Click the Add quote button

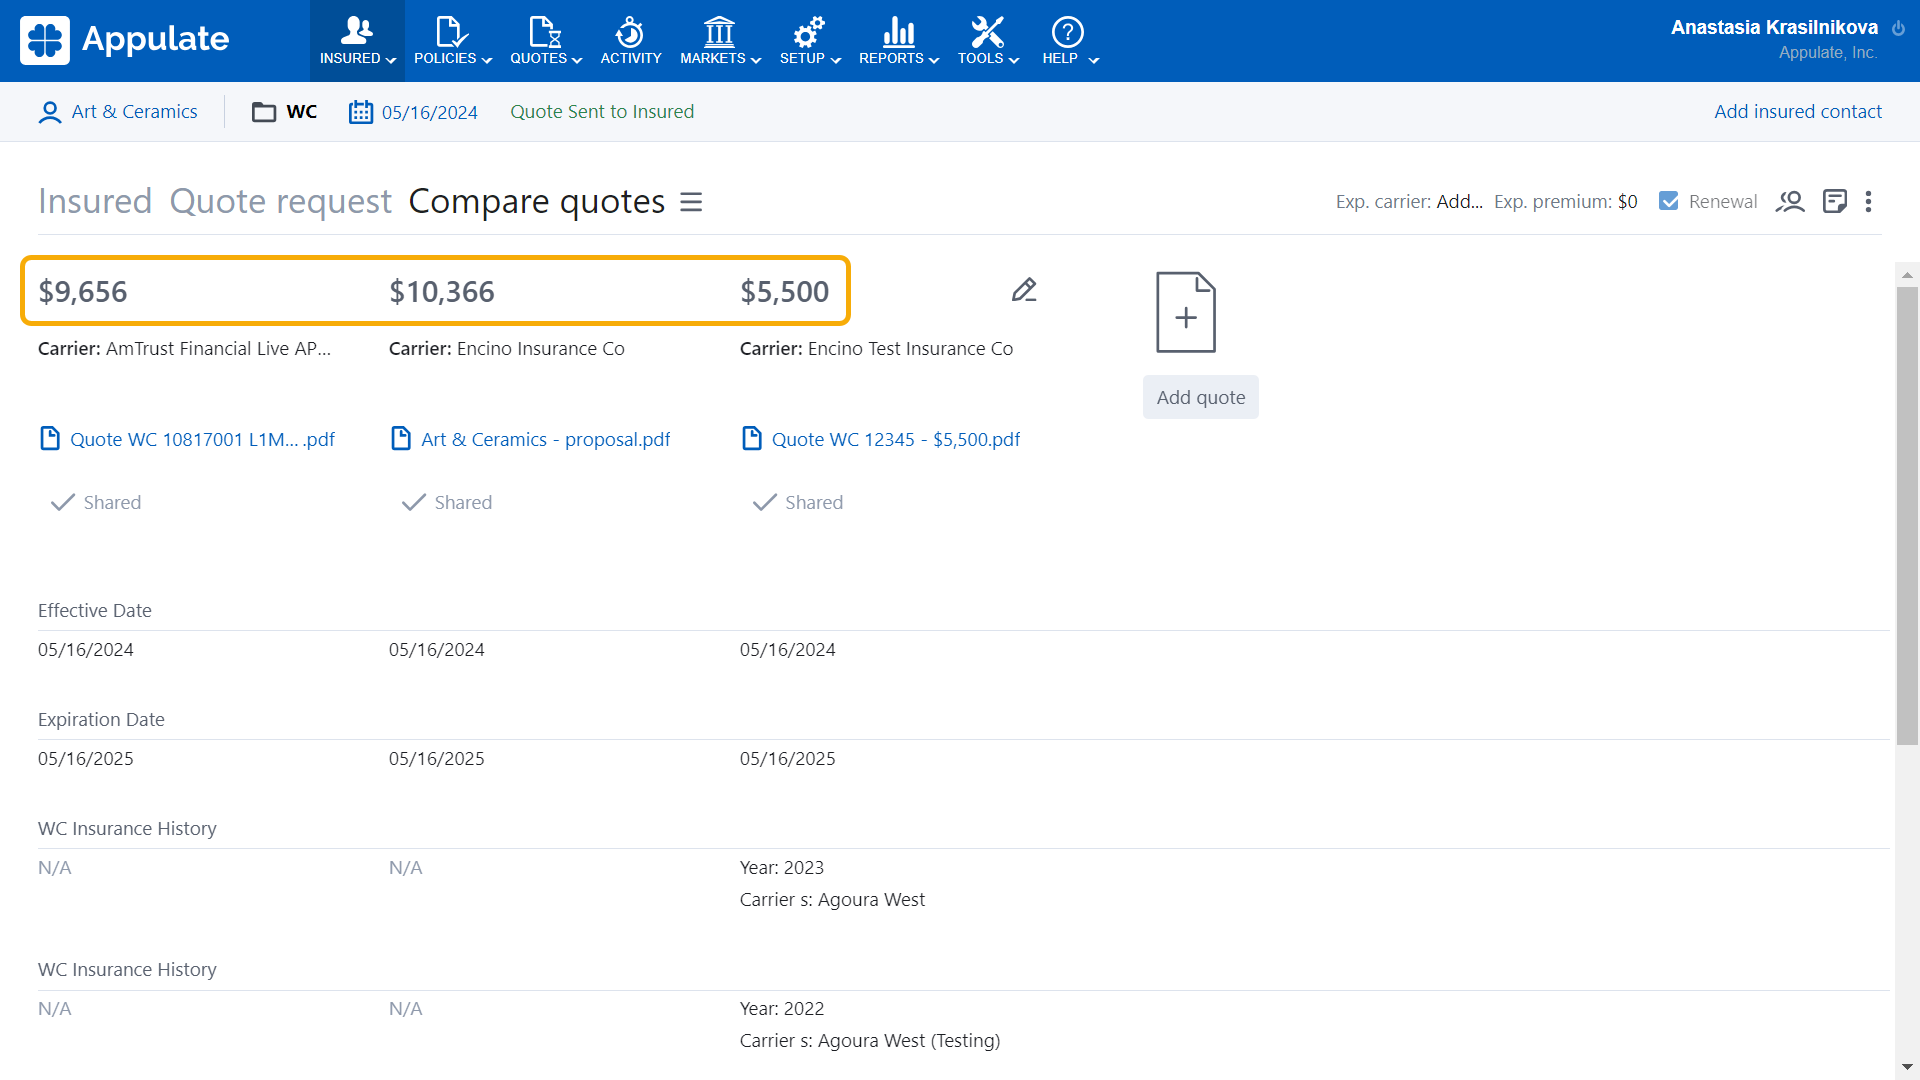point(1200,397)
